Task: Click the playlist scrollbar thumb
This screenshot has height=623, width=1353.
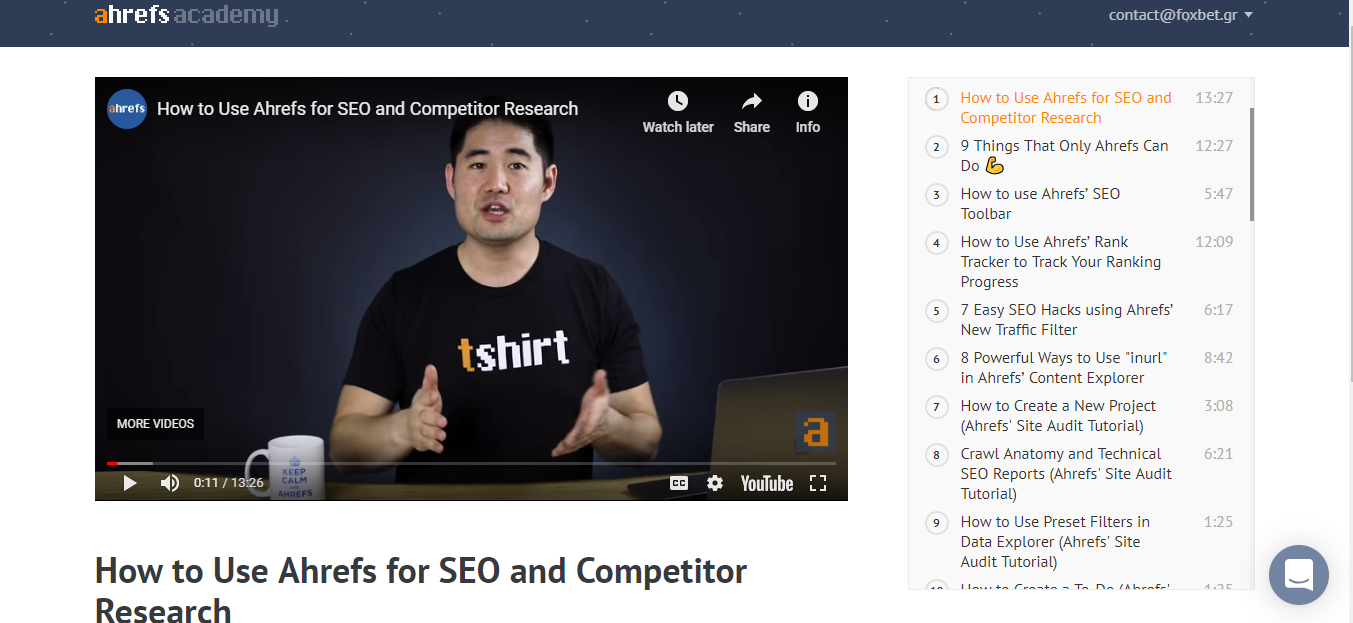Action: 1251,164
